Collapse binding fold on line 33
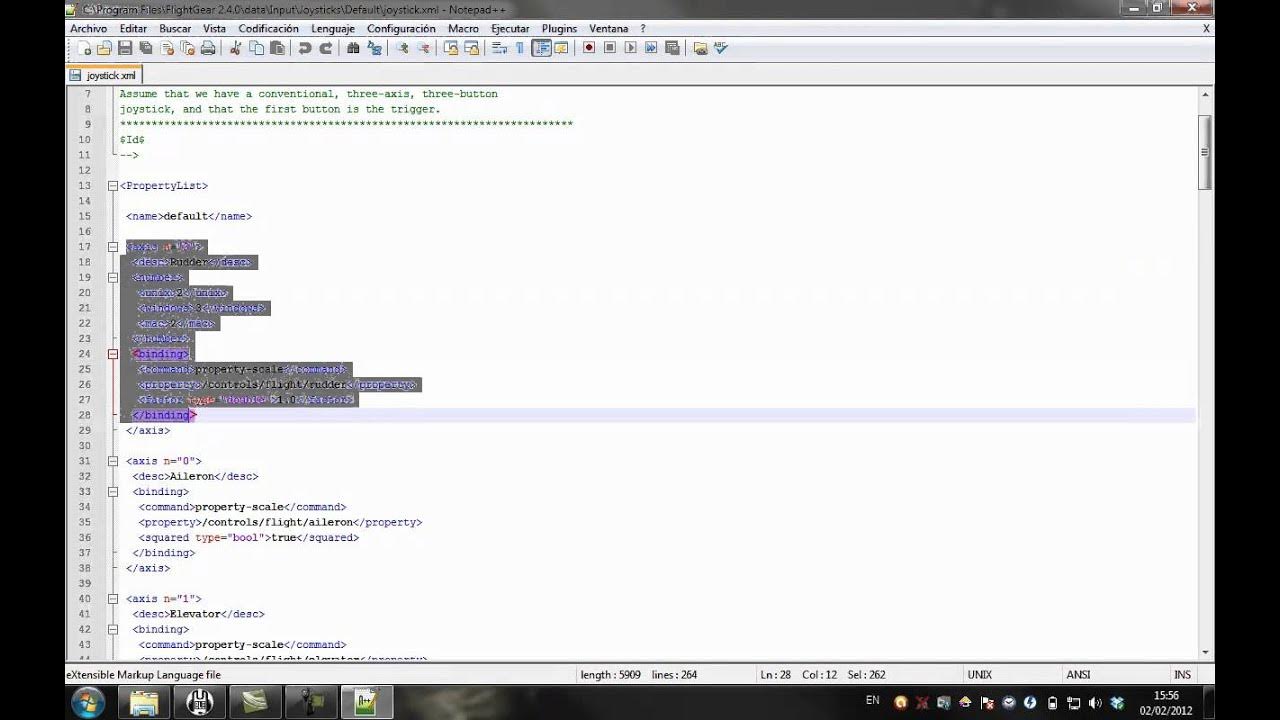The height and width of the screenshot is (720, 1280). [x=113, y=492]
